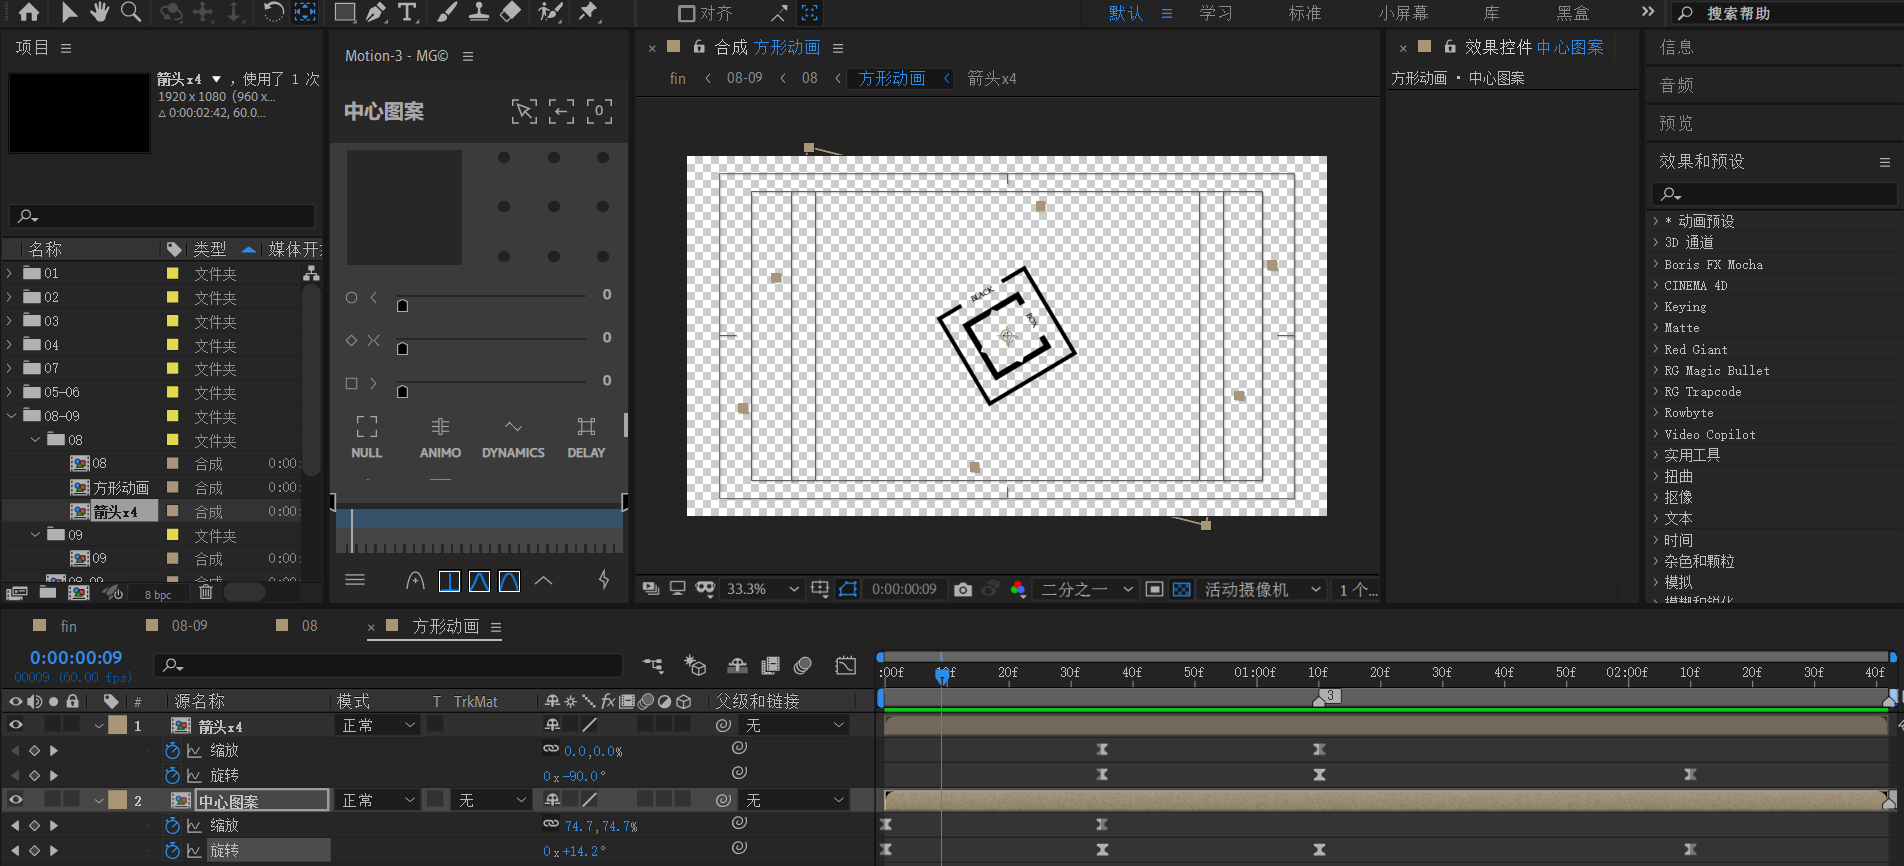Image resolution: width=1904 pixels, height=866 pixels.
Task: Select the Hand tool
Action: 99,12
